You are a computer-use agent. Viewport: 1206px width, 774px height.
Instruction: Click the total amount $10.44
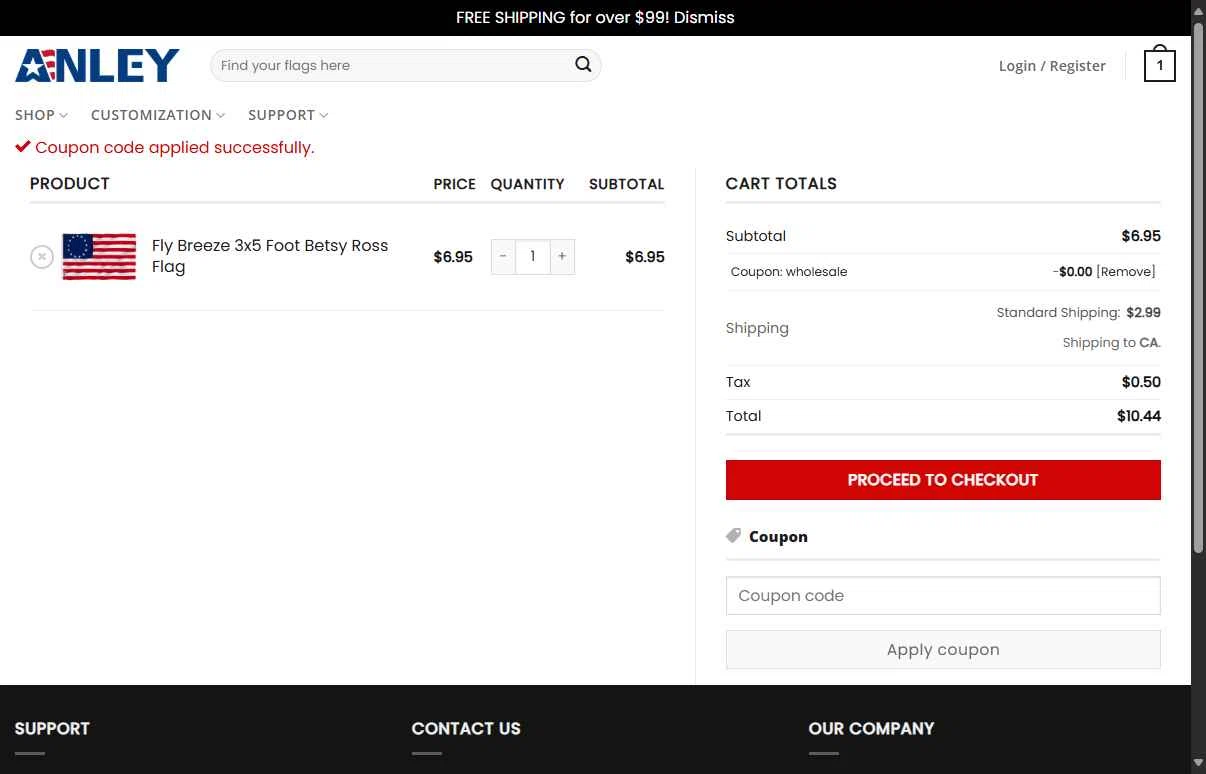click(x=1139, y=416)
